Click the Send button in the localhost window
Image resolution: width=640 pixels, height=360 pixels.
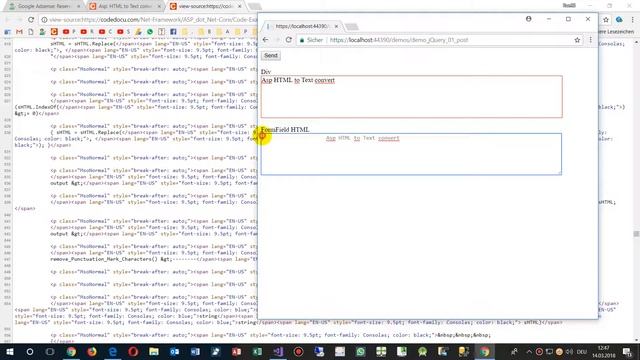coord(271,56)
